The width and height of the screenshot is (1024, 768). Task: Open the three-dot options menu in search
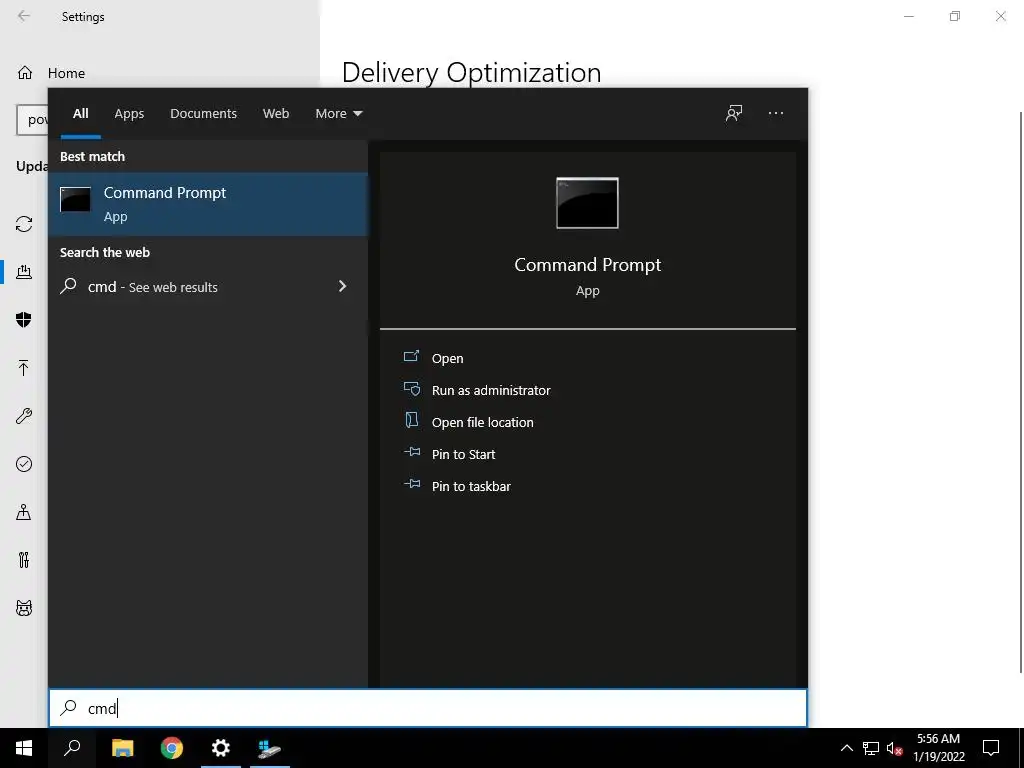776,113
